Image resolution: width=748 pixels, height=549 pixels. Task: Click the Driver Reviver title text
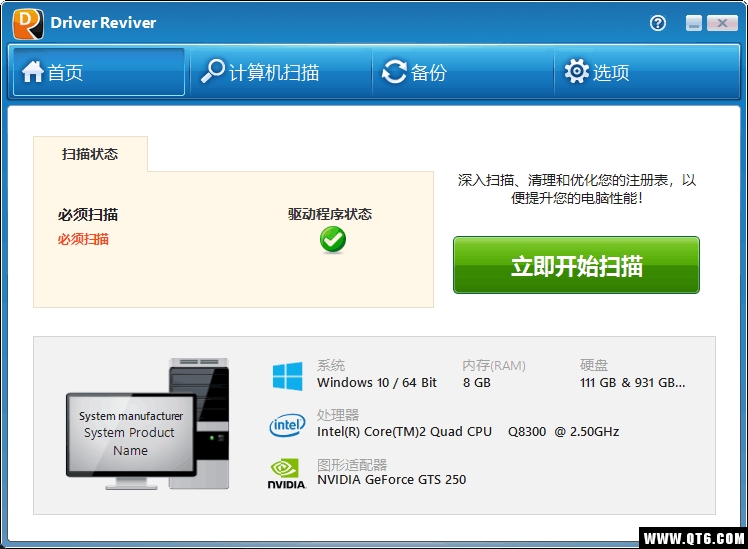point(103,23)
